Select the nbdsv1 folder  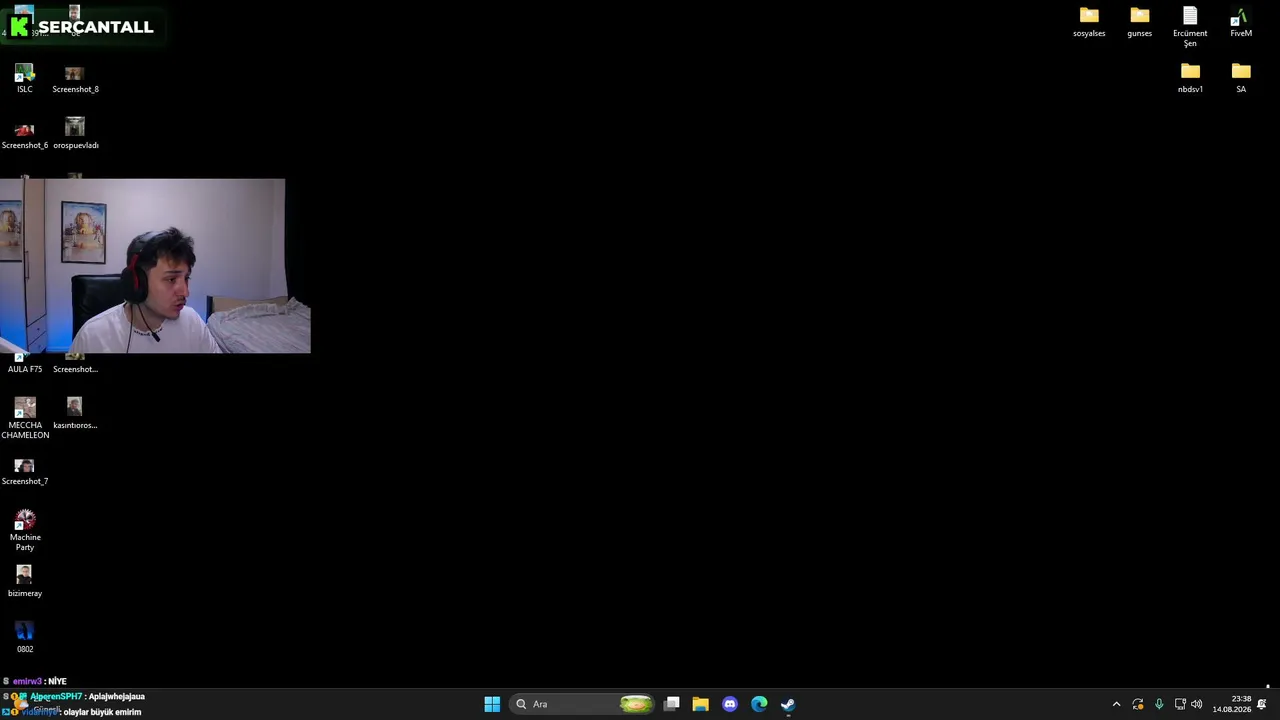tap(1190, 78)
